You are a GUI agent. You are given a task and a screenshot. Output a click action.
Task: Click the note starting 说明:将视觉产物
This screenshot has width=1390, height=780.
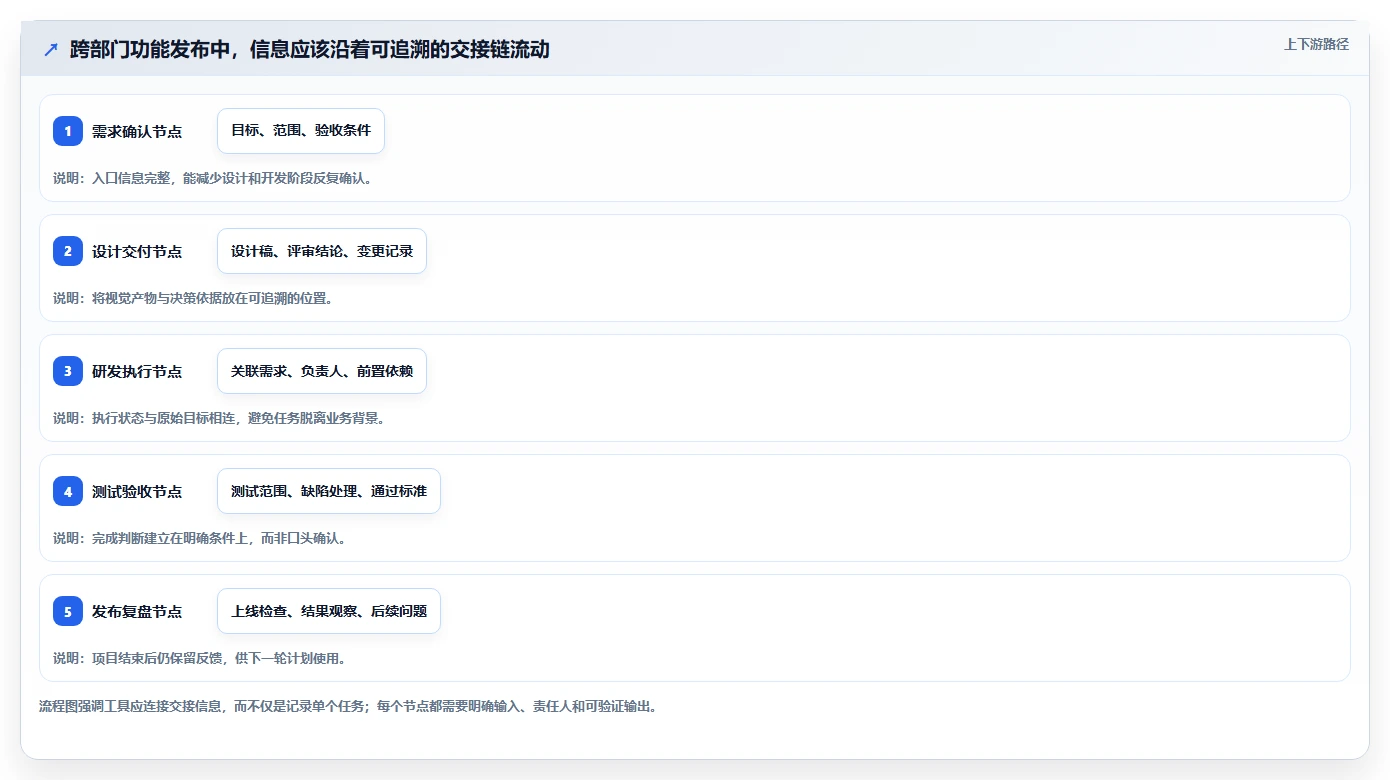(x=193, y=298)
